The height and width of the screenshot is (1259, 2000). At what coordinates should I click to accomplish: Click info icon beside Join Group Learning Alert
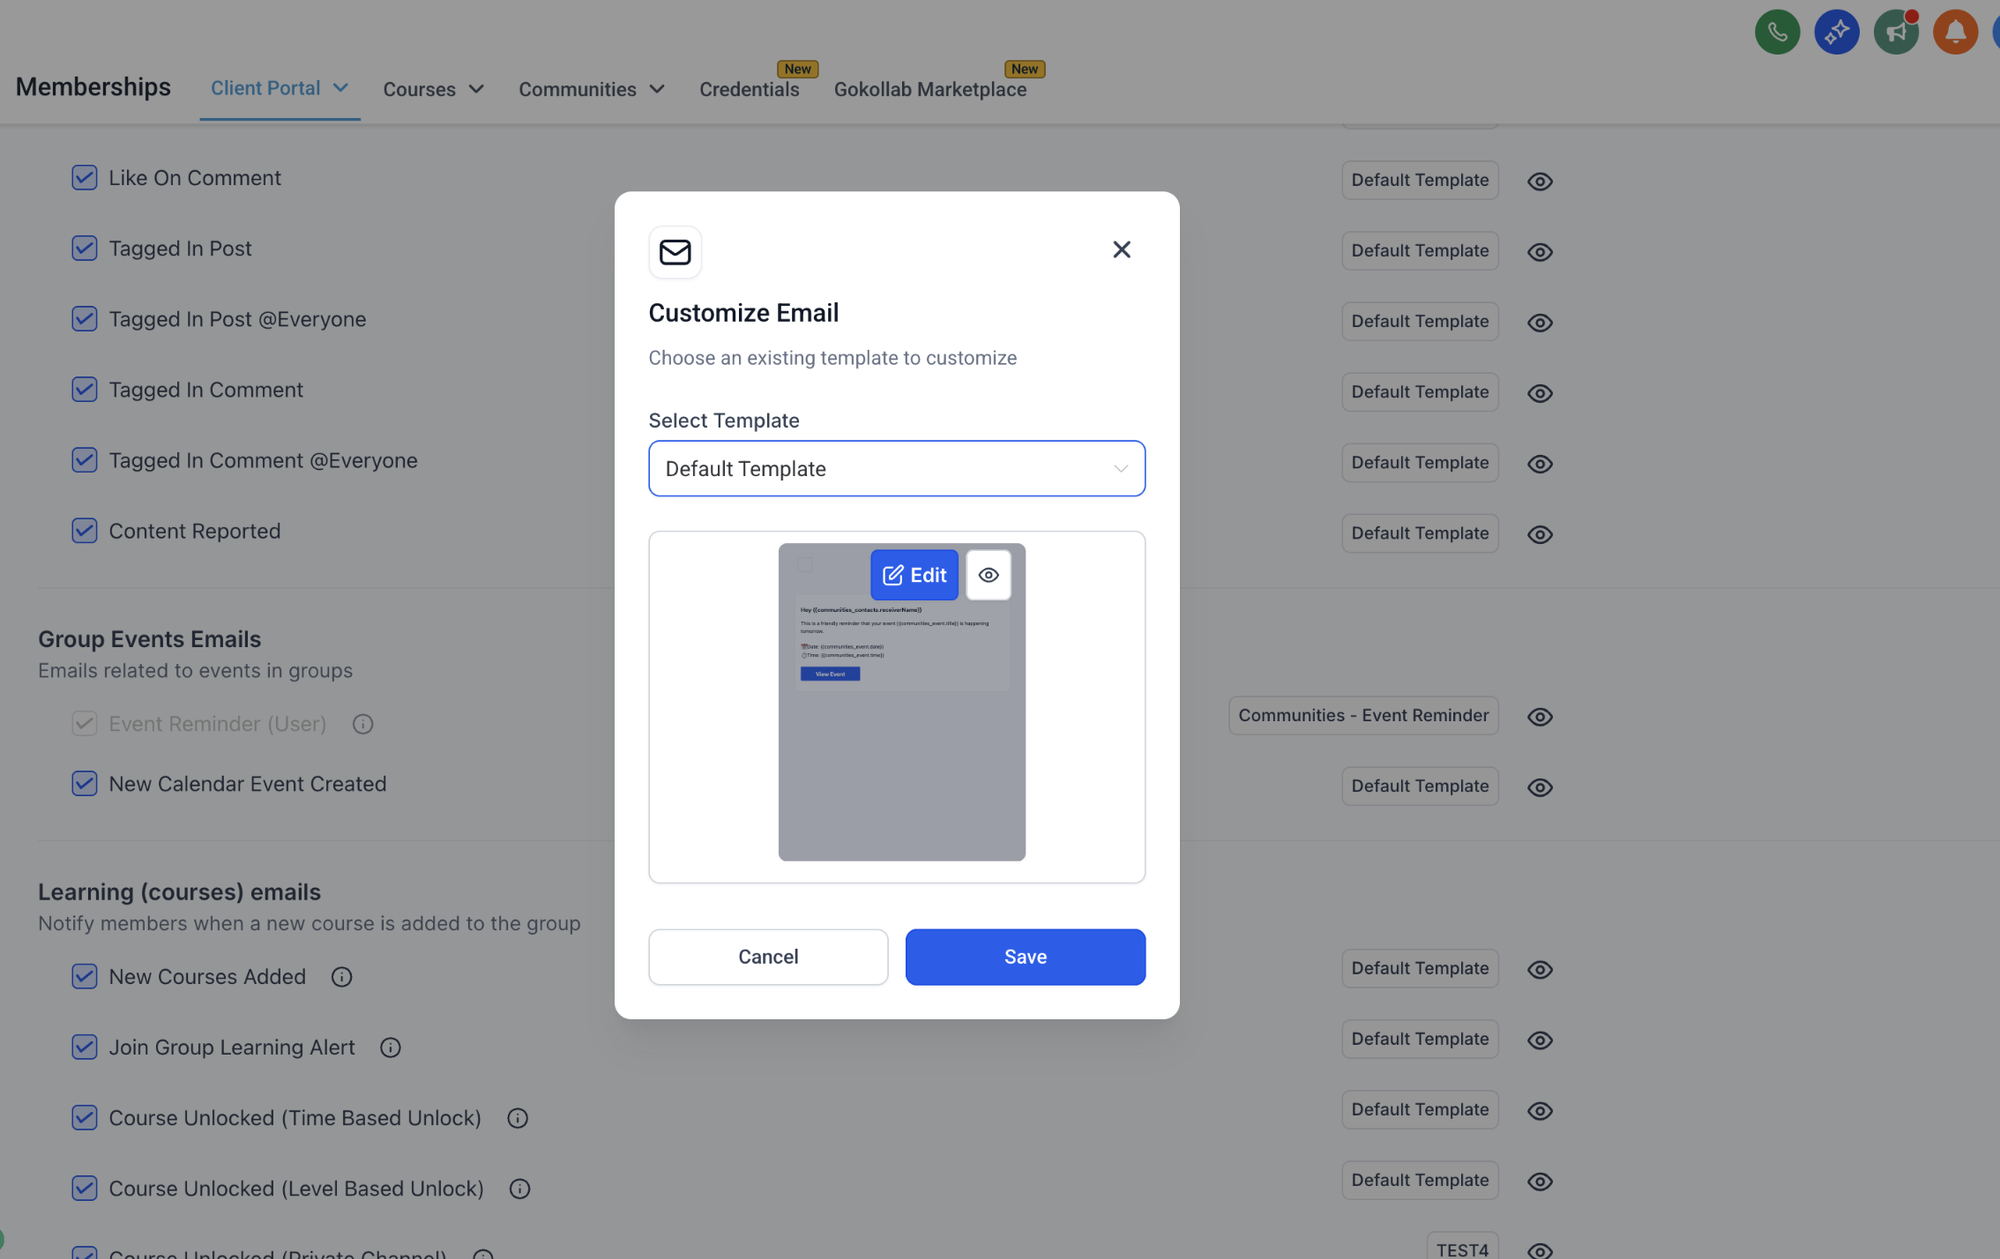[x=390, y=1048]
